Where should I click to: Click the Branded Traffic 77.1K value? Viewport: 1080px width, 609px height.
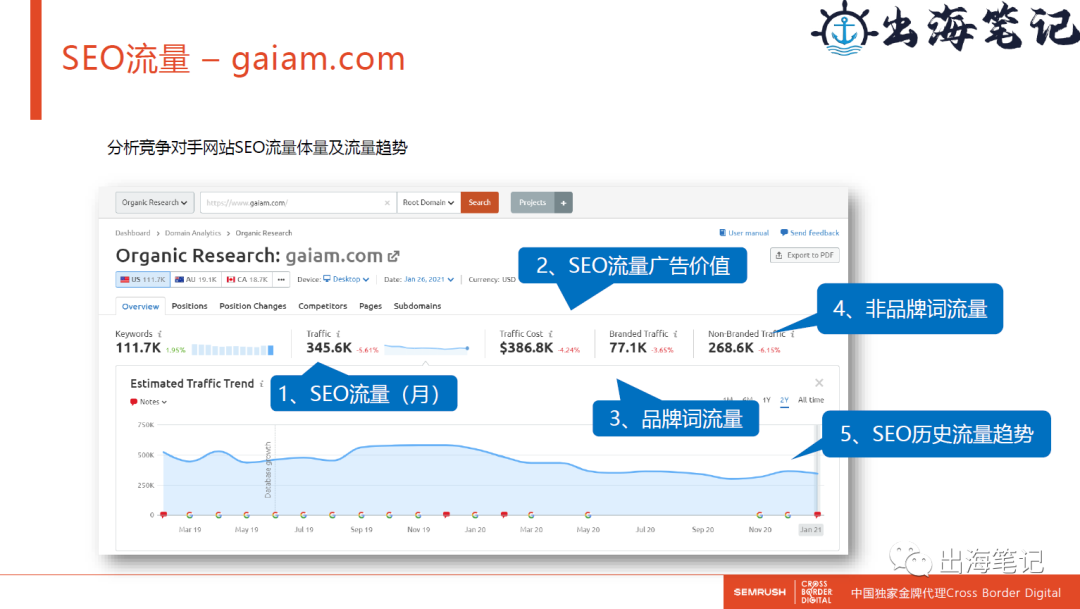coord(627,348)
